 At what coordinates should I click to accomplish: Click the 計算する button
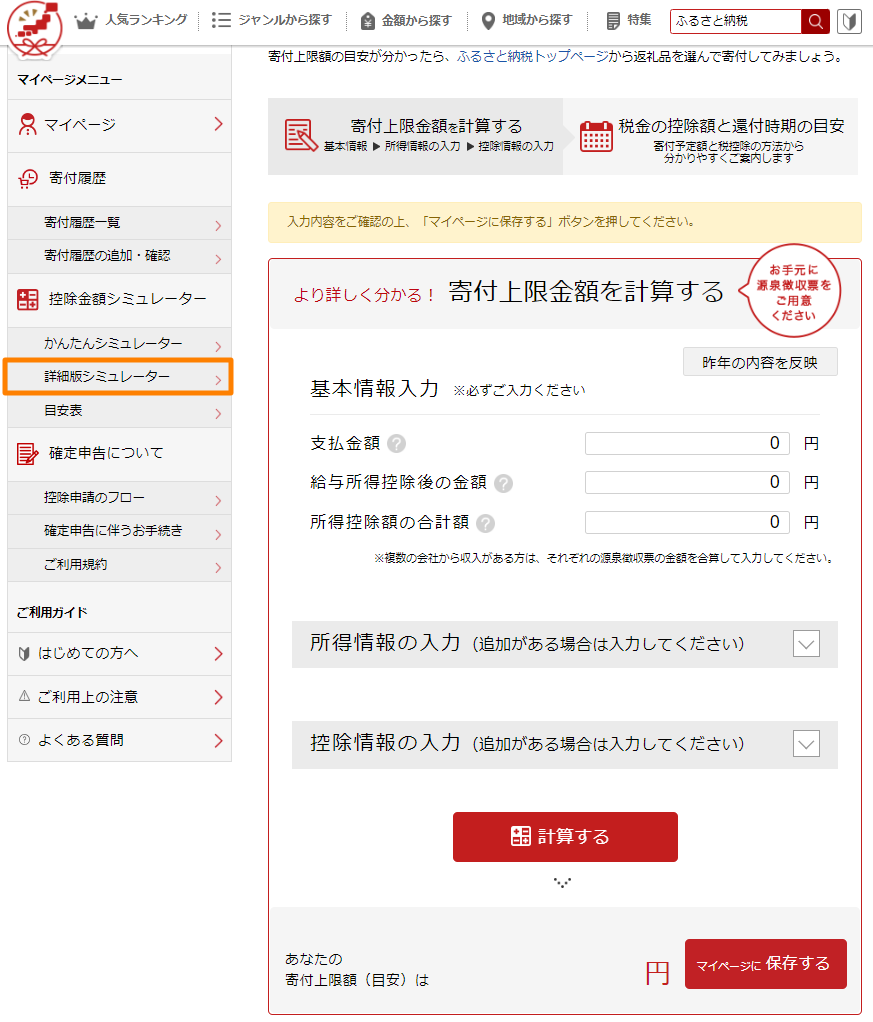pyautogui.click(x=565, y=837)
